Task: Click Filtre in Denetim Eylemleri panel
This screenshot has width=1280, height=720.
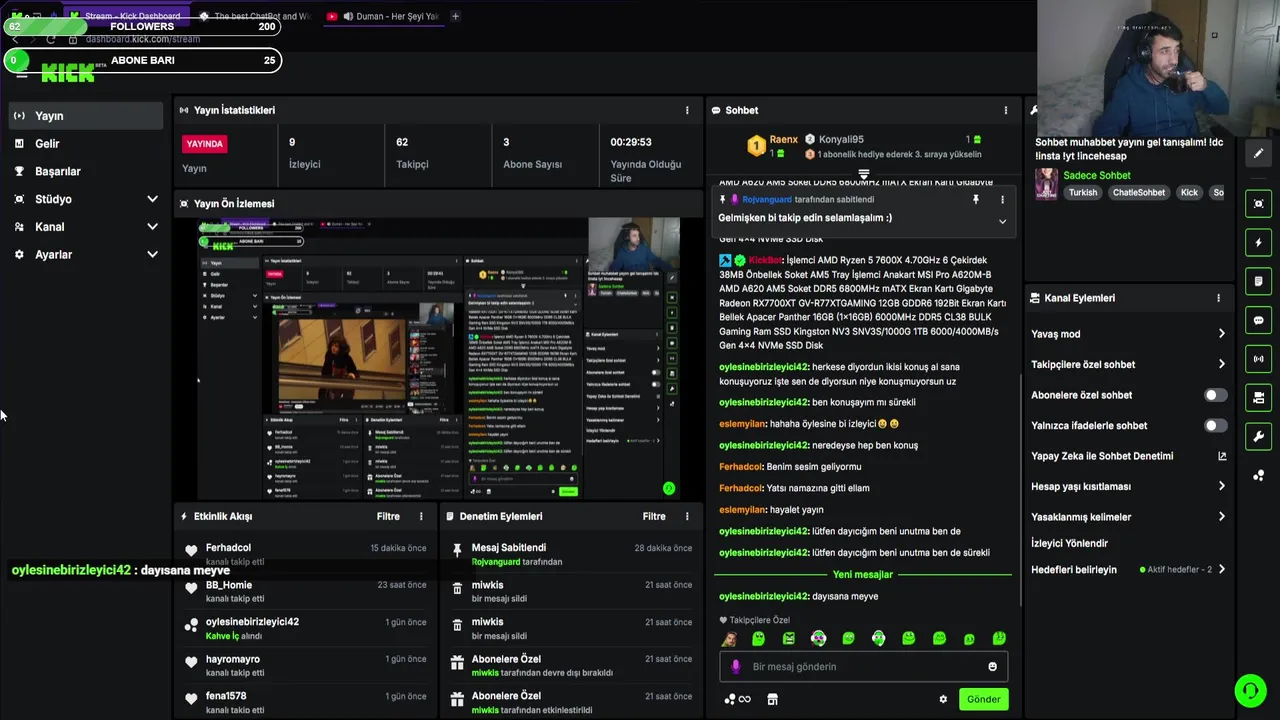Action: coord(654,516)
